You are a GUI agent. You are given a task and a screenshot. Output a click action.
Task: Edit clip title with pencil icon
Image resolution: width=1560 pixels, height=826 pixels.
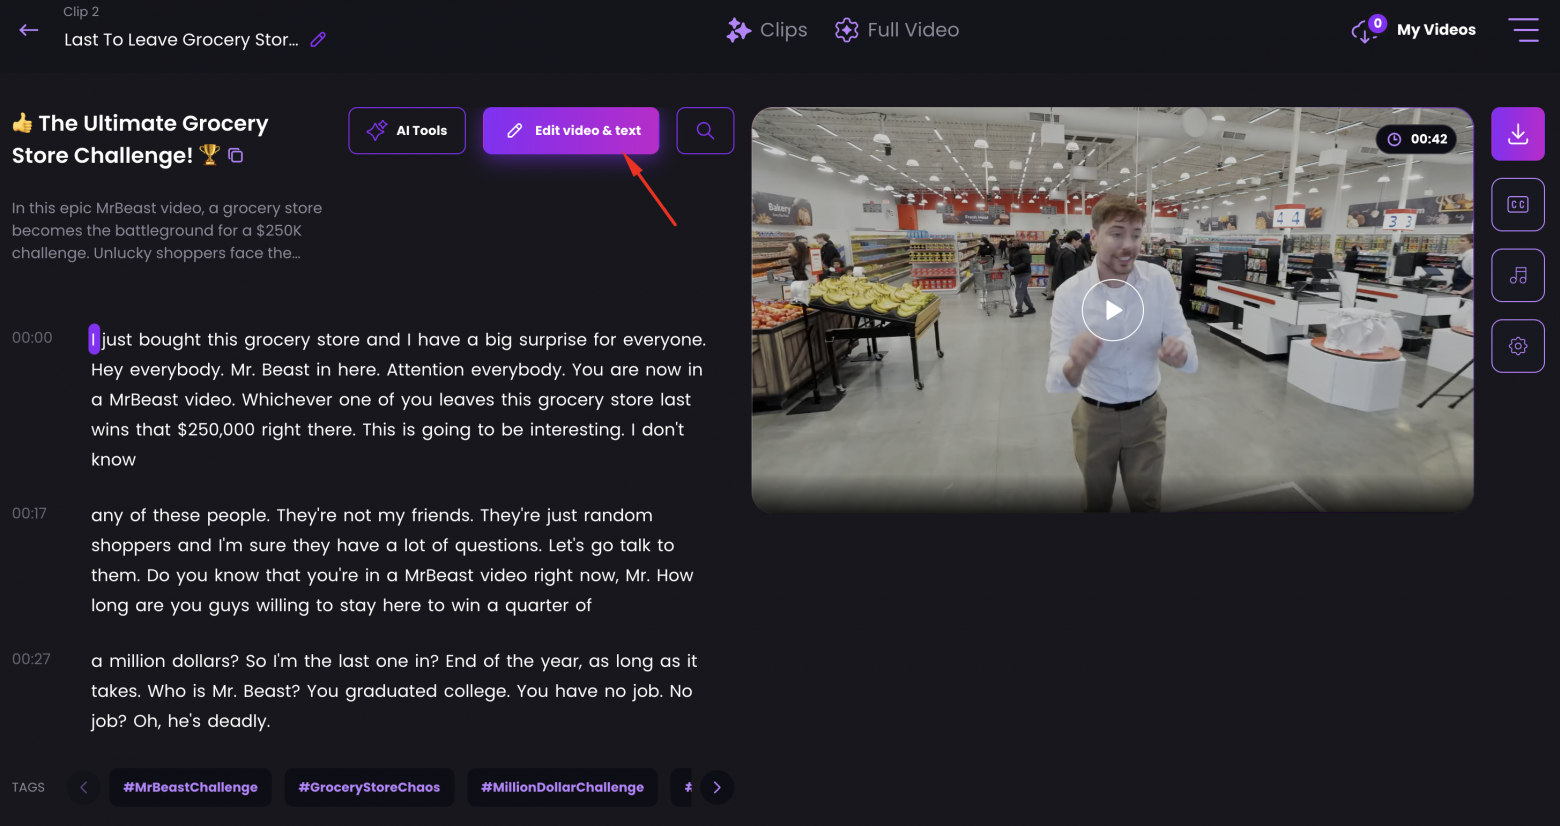[318, 40]
